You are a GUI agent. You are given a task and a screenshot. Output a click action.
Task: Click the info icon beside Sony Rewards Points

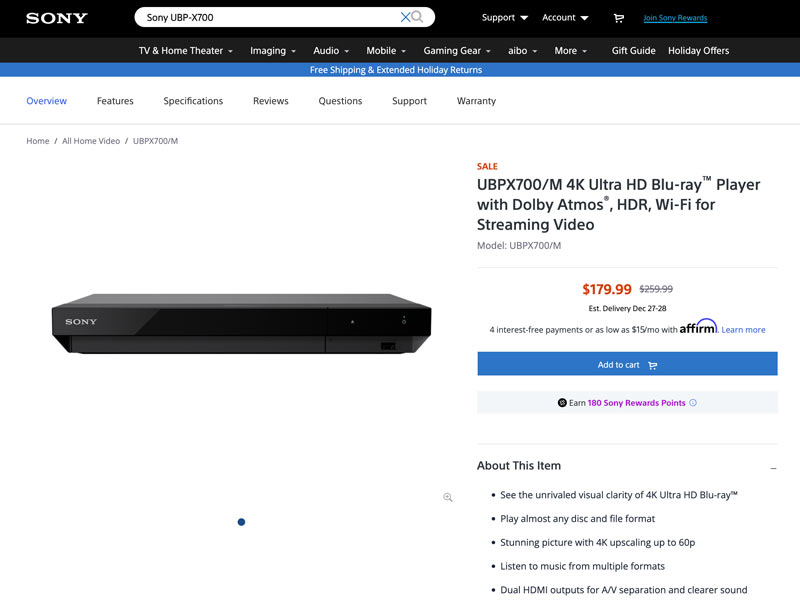692,402
